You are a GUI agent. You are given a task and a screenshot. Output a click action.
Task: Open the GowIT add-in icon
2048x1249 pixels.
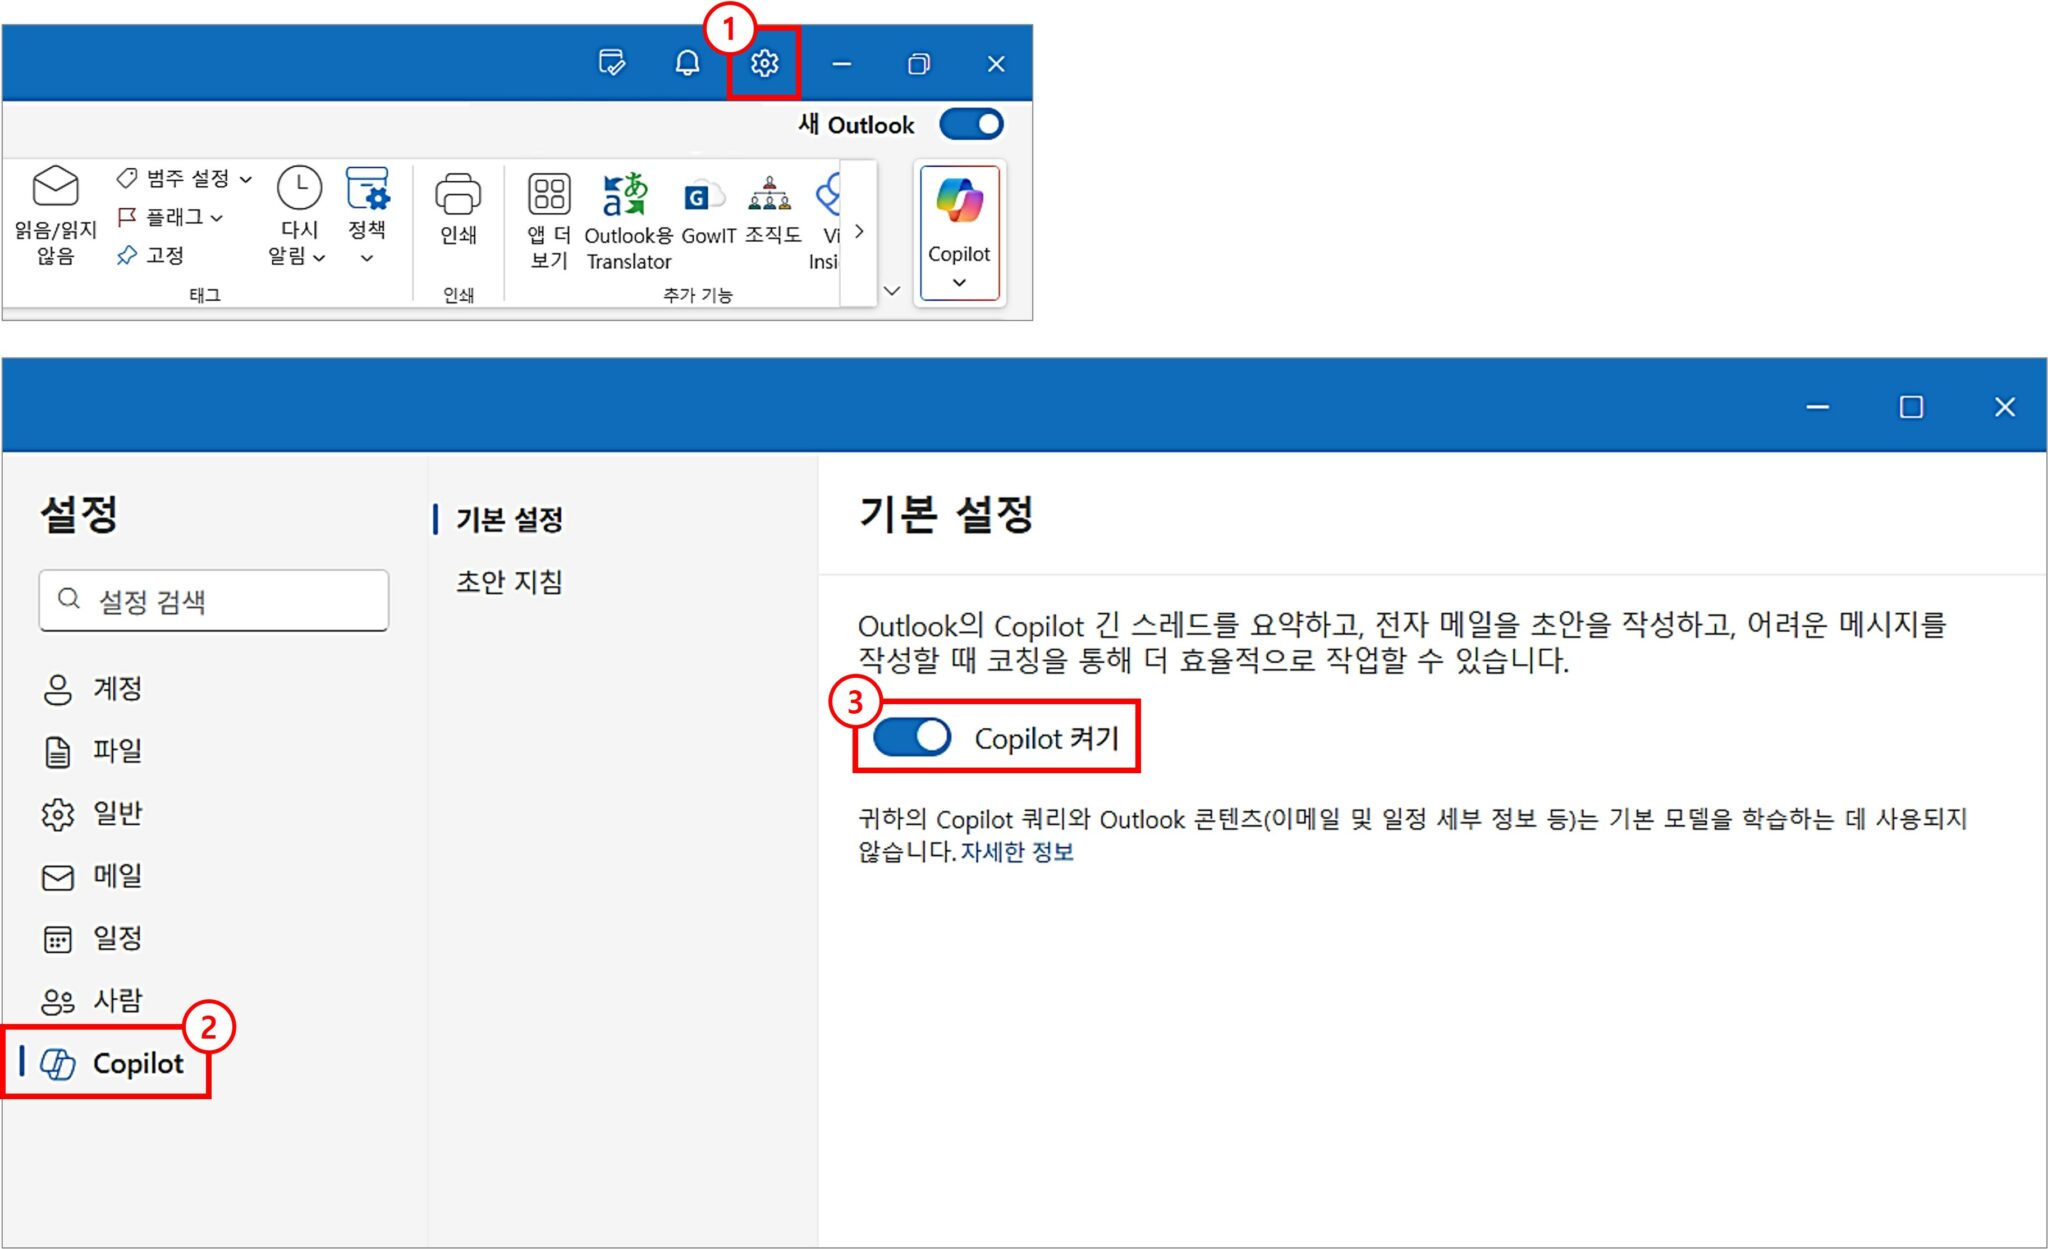pyautogui.click(x=703, y=197)
